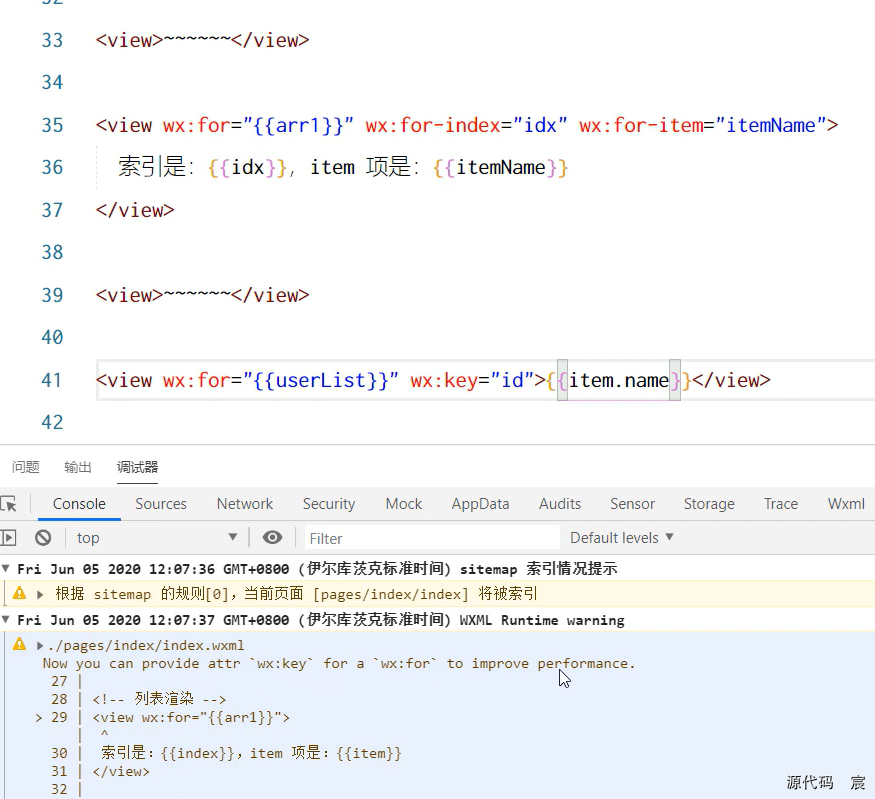Image resolution: width=875 pixels, height=799 pixels.
Task: Click the wx:for-index attribute on line 35
Action: click(x=432, y=125)
